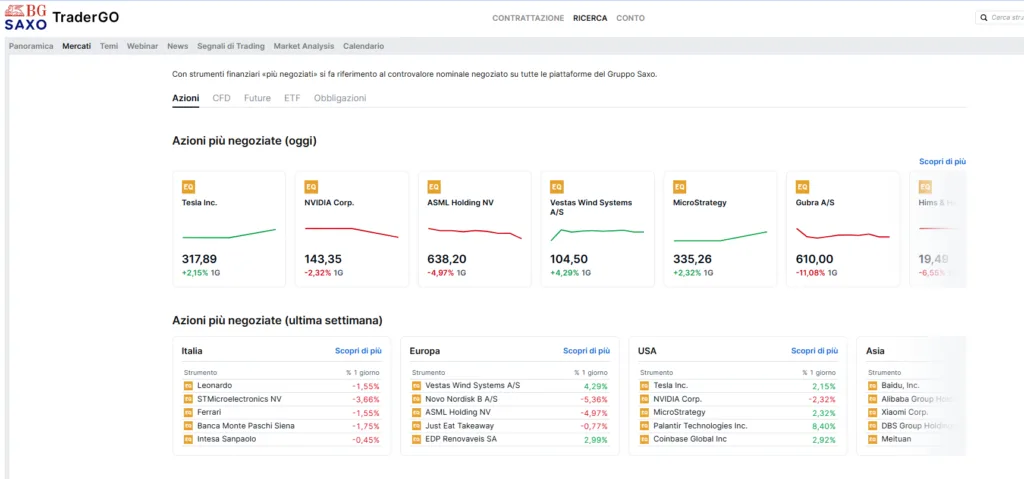Screen dimensions: 1024x479
Task: Click the 8,40% value for Palantir
Action: (824, 426)
